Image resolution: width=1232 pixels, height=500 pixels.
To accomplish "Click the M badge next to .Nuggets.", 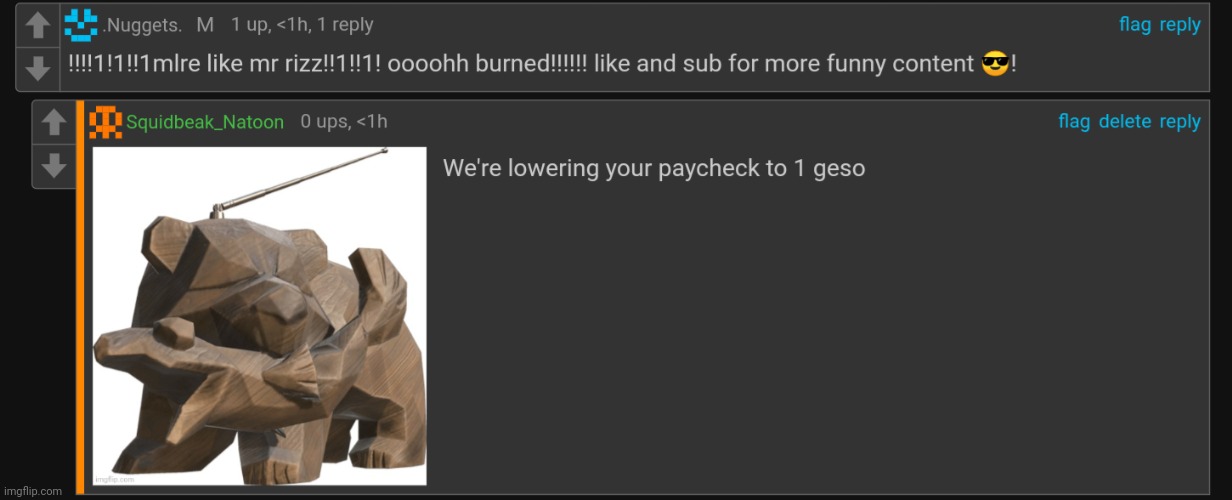I will (x=205, y=25).
